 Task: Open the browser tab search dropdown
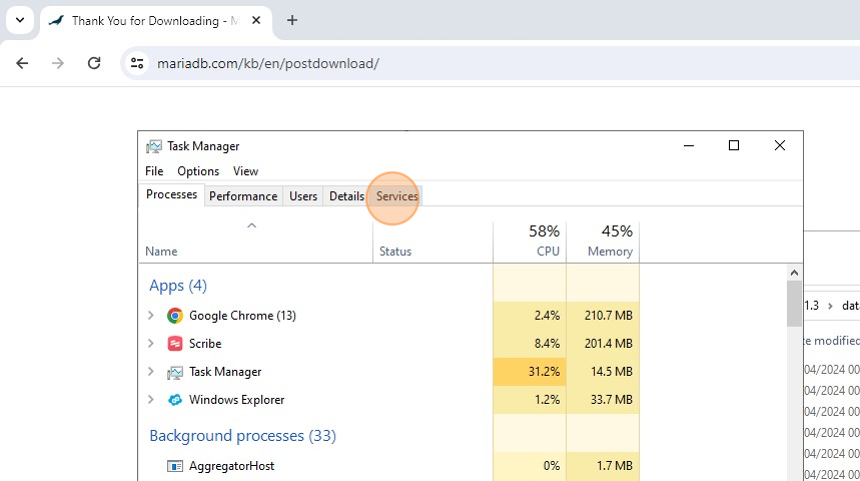click(20, 20)
